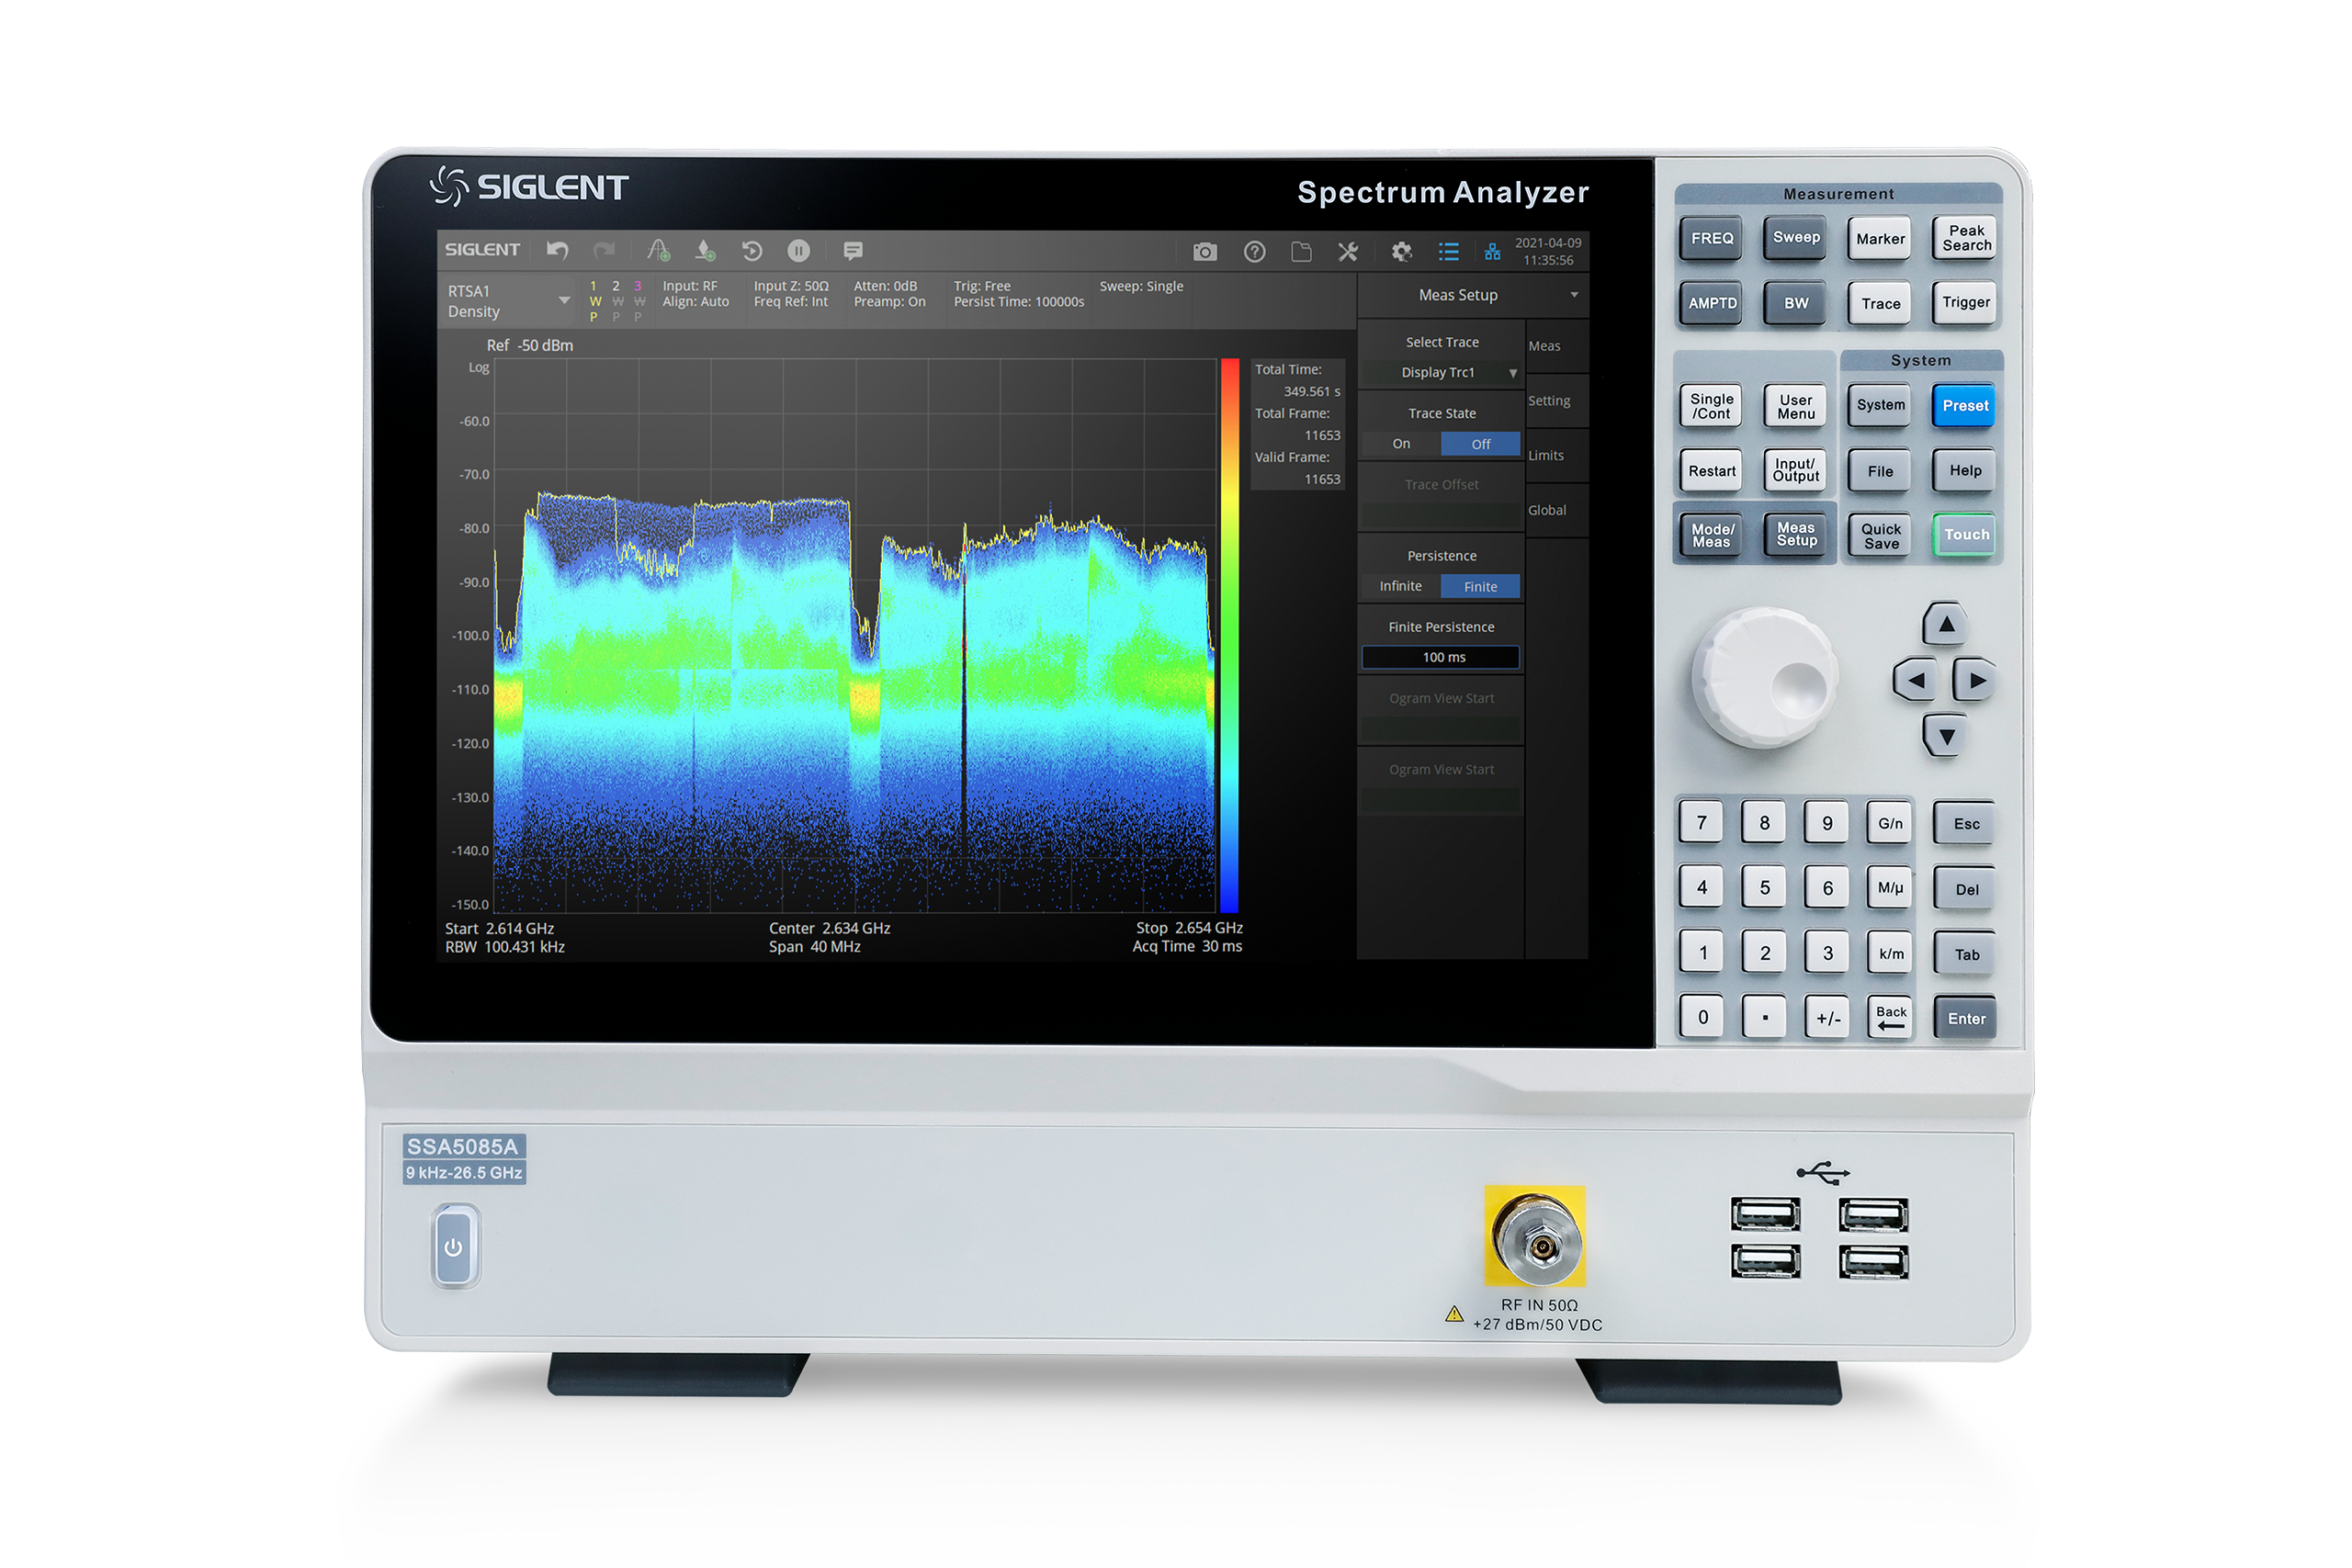Switch Persistence to Infinite
This screenshot has height=1568, width=2352.
point(1400,586)
